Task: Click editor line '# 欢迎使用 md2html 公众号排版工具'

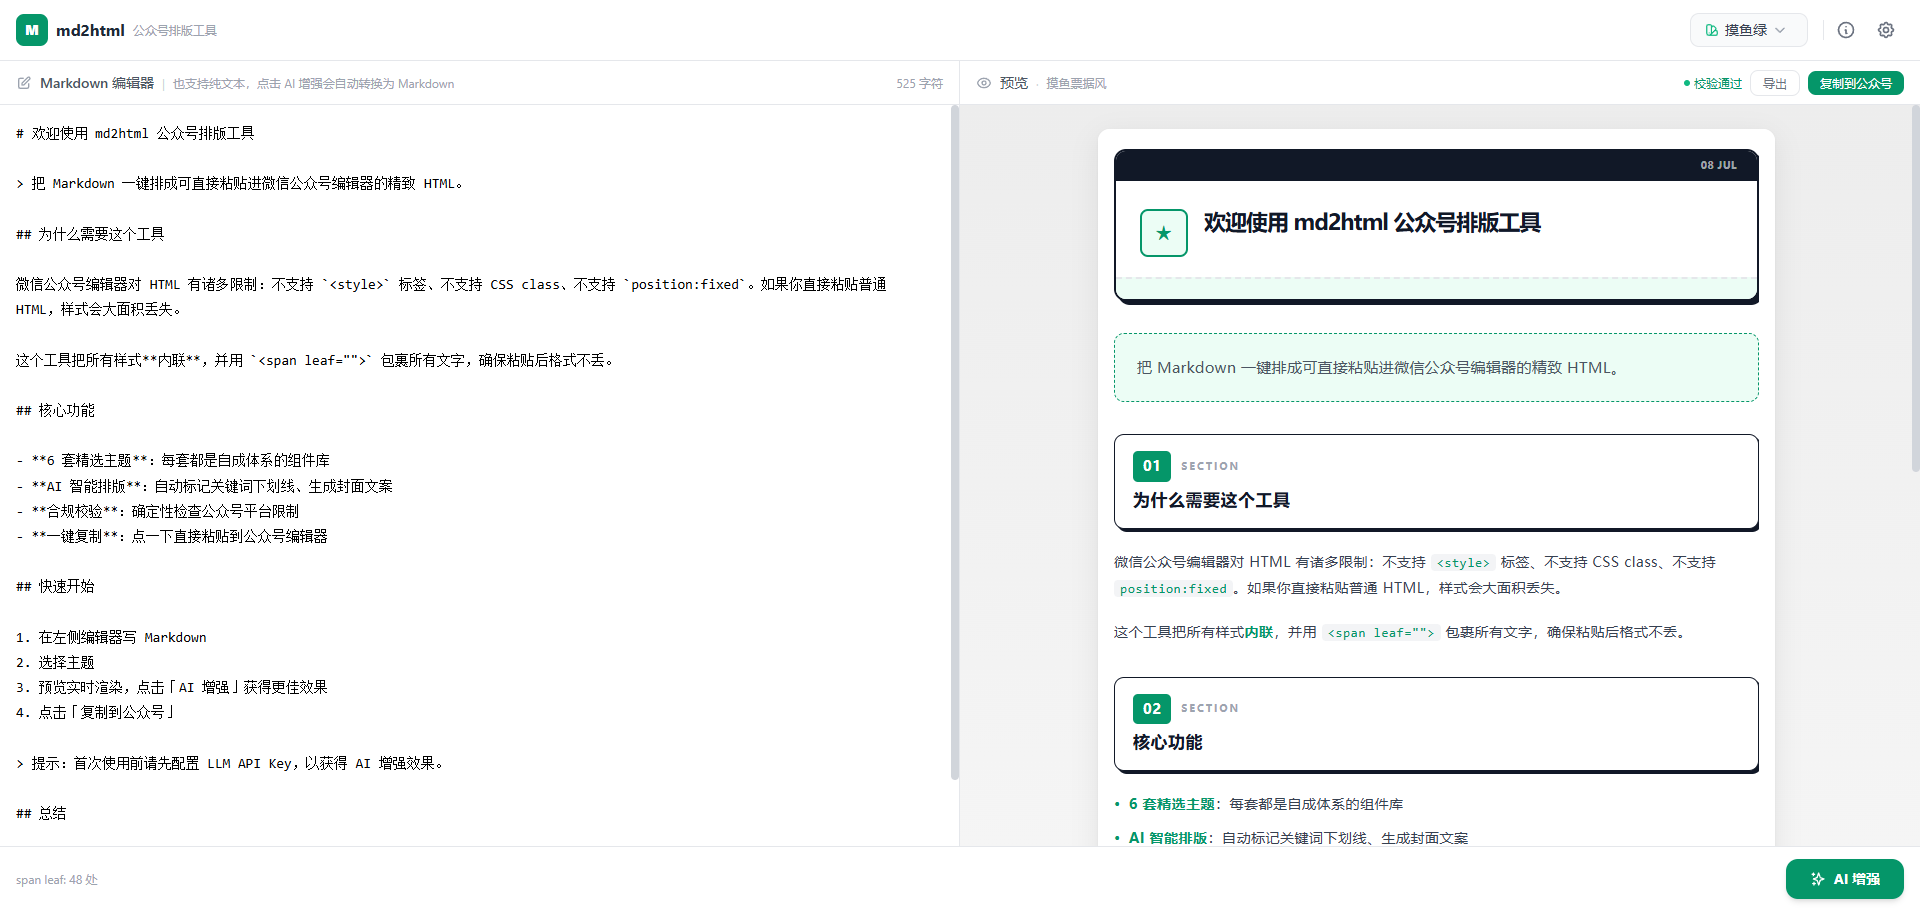Action: [x=135, y=133]
